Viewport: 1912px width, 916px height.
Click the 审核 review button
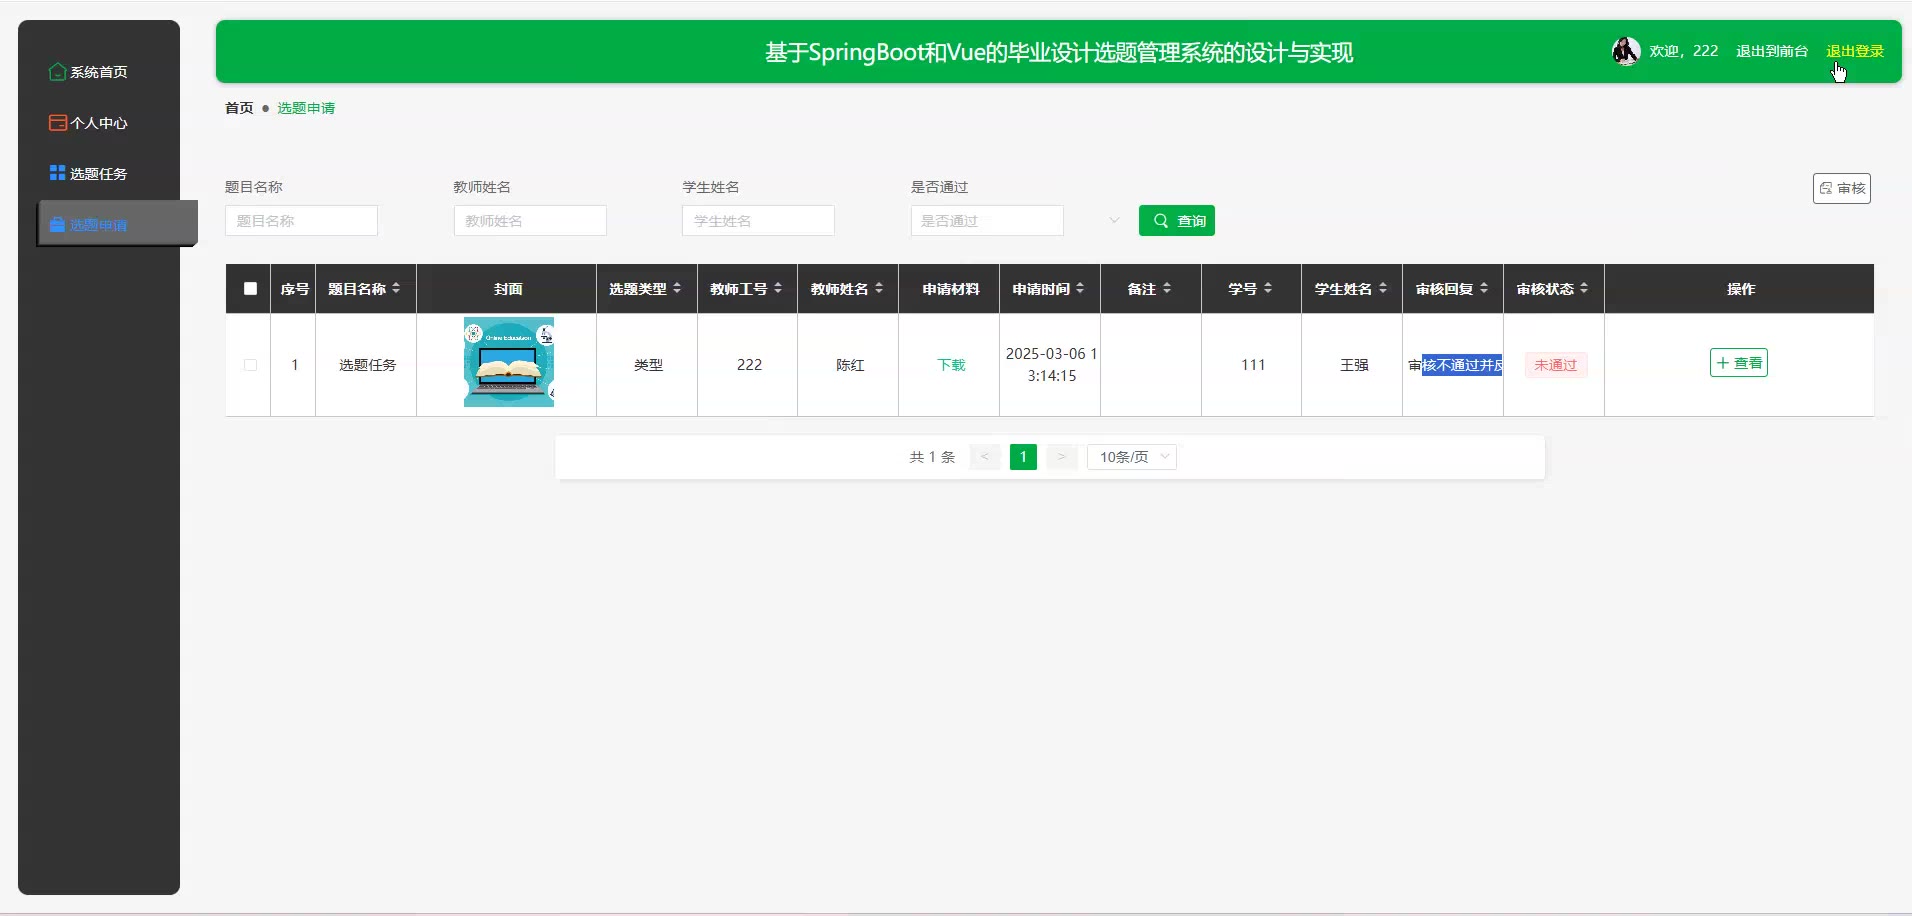point(1842,188)
